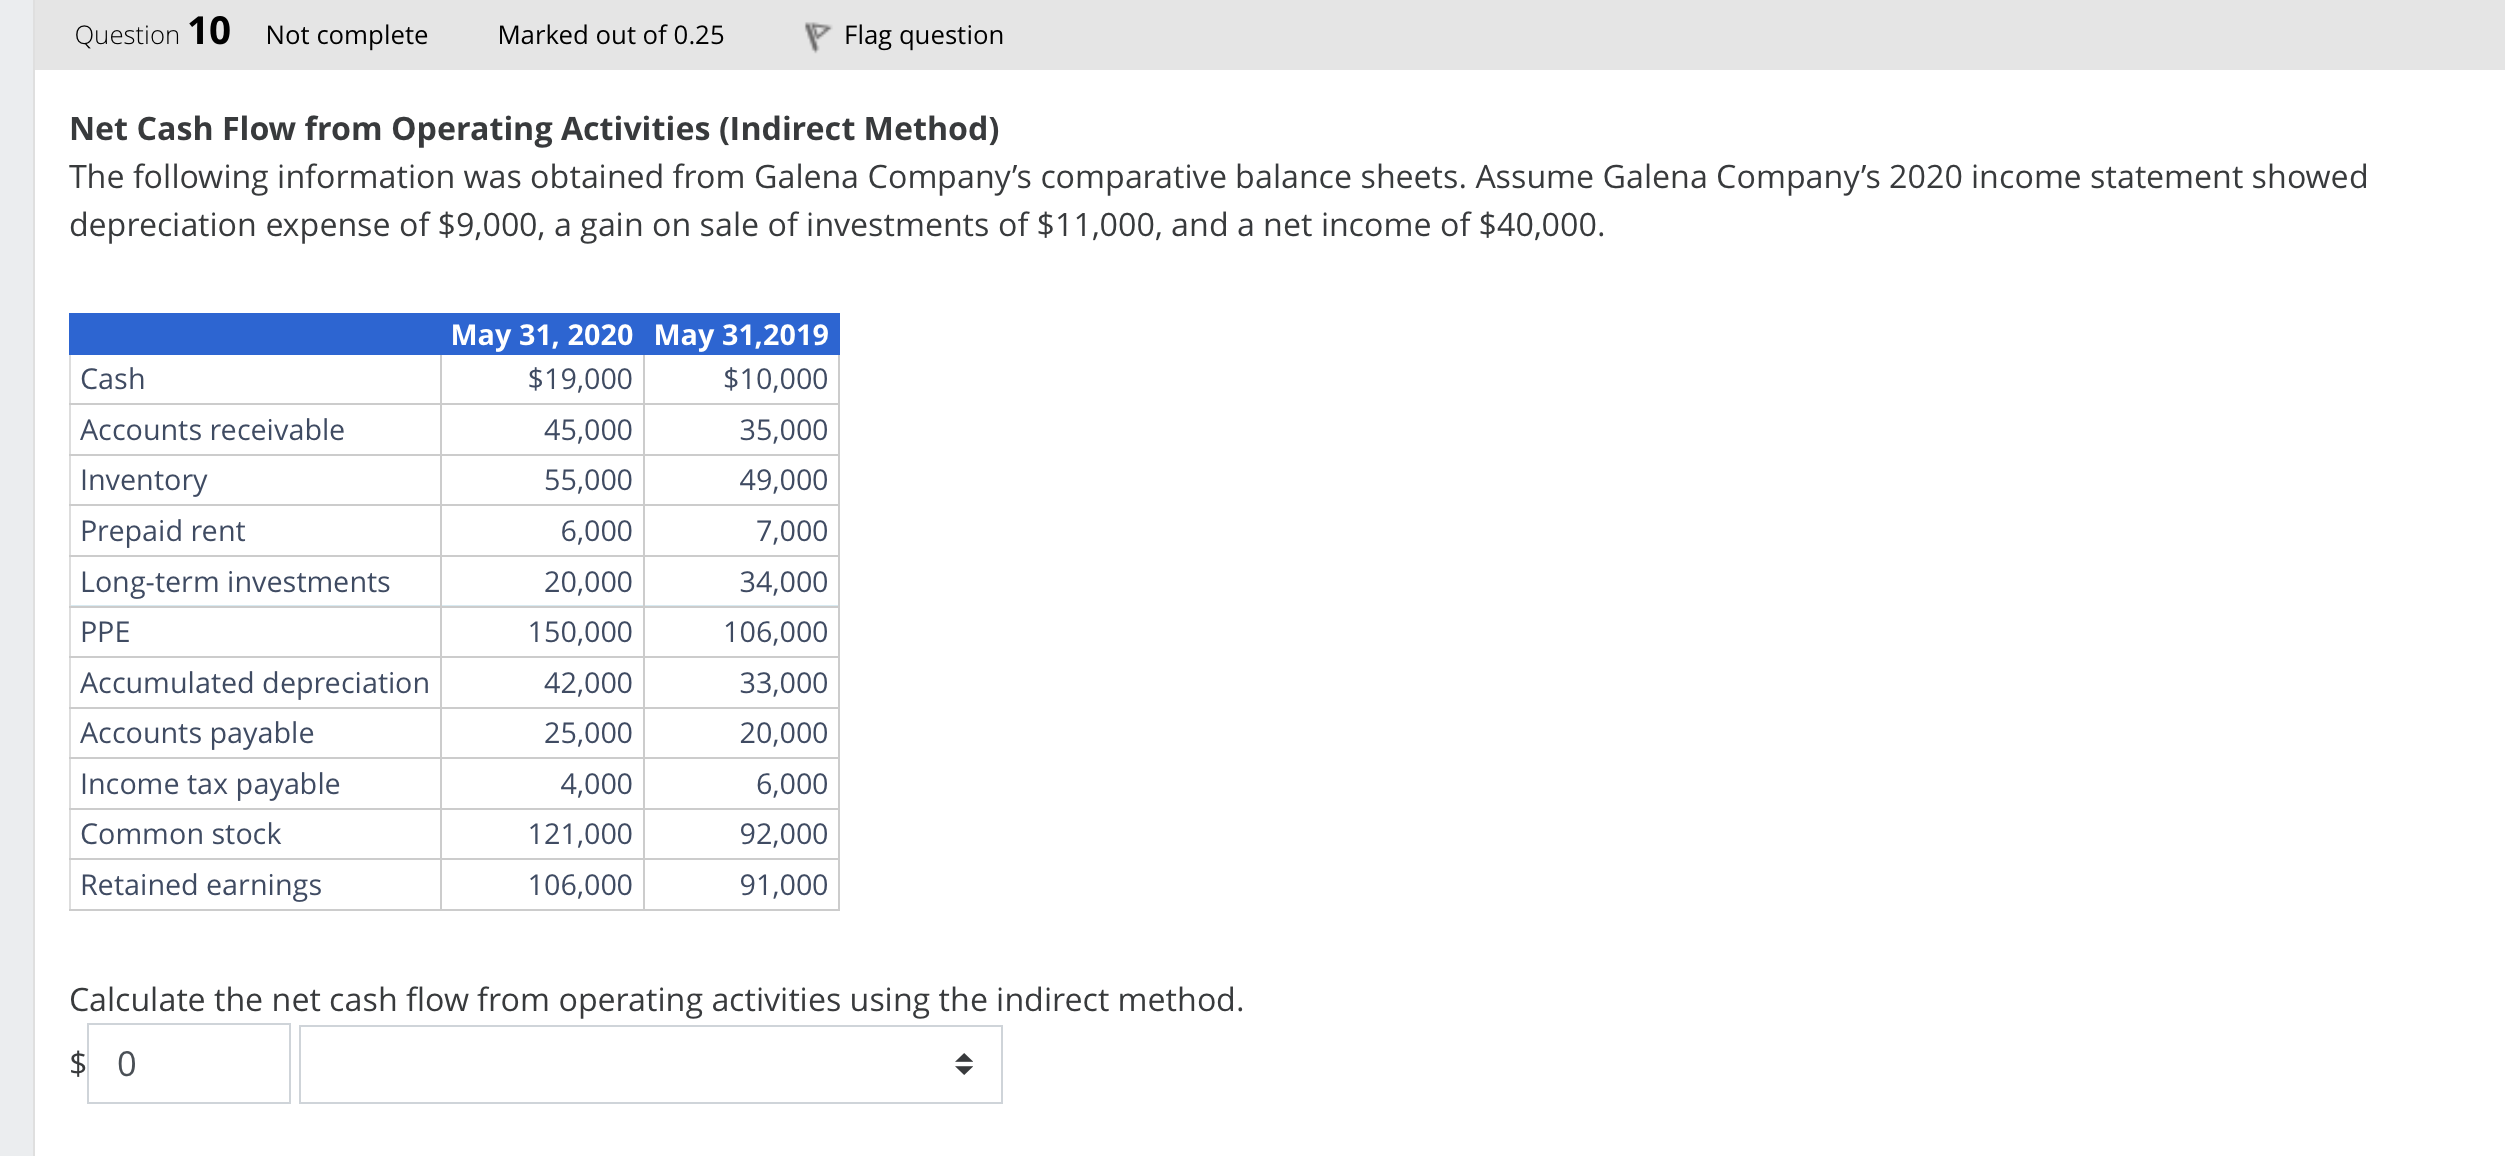Click the Cash row in the table
The image size is (2505, 1156).
(113, 378)
